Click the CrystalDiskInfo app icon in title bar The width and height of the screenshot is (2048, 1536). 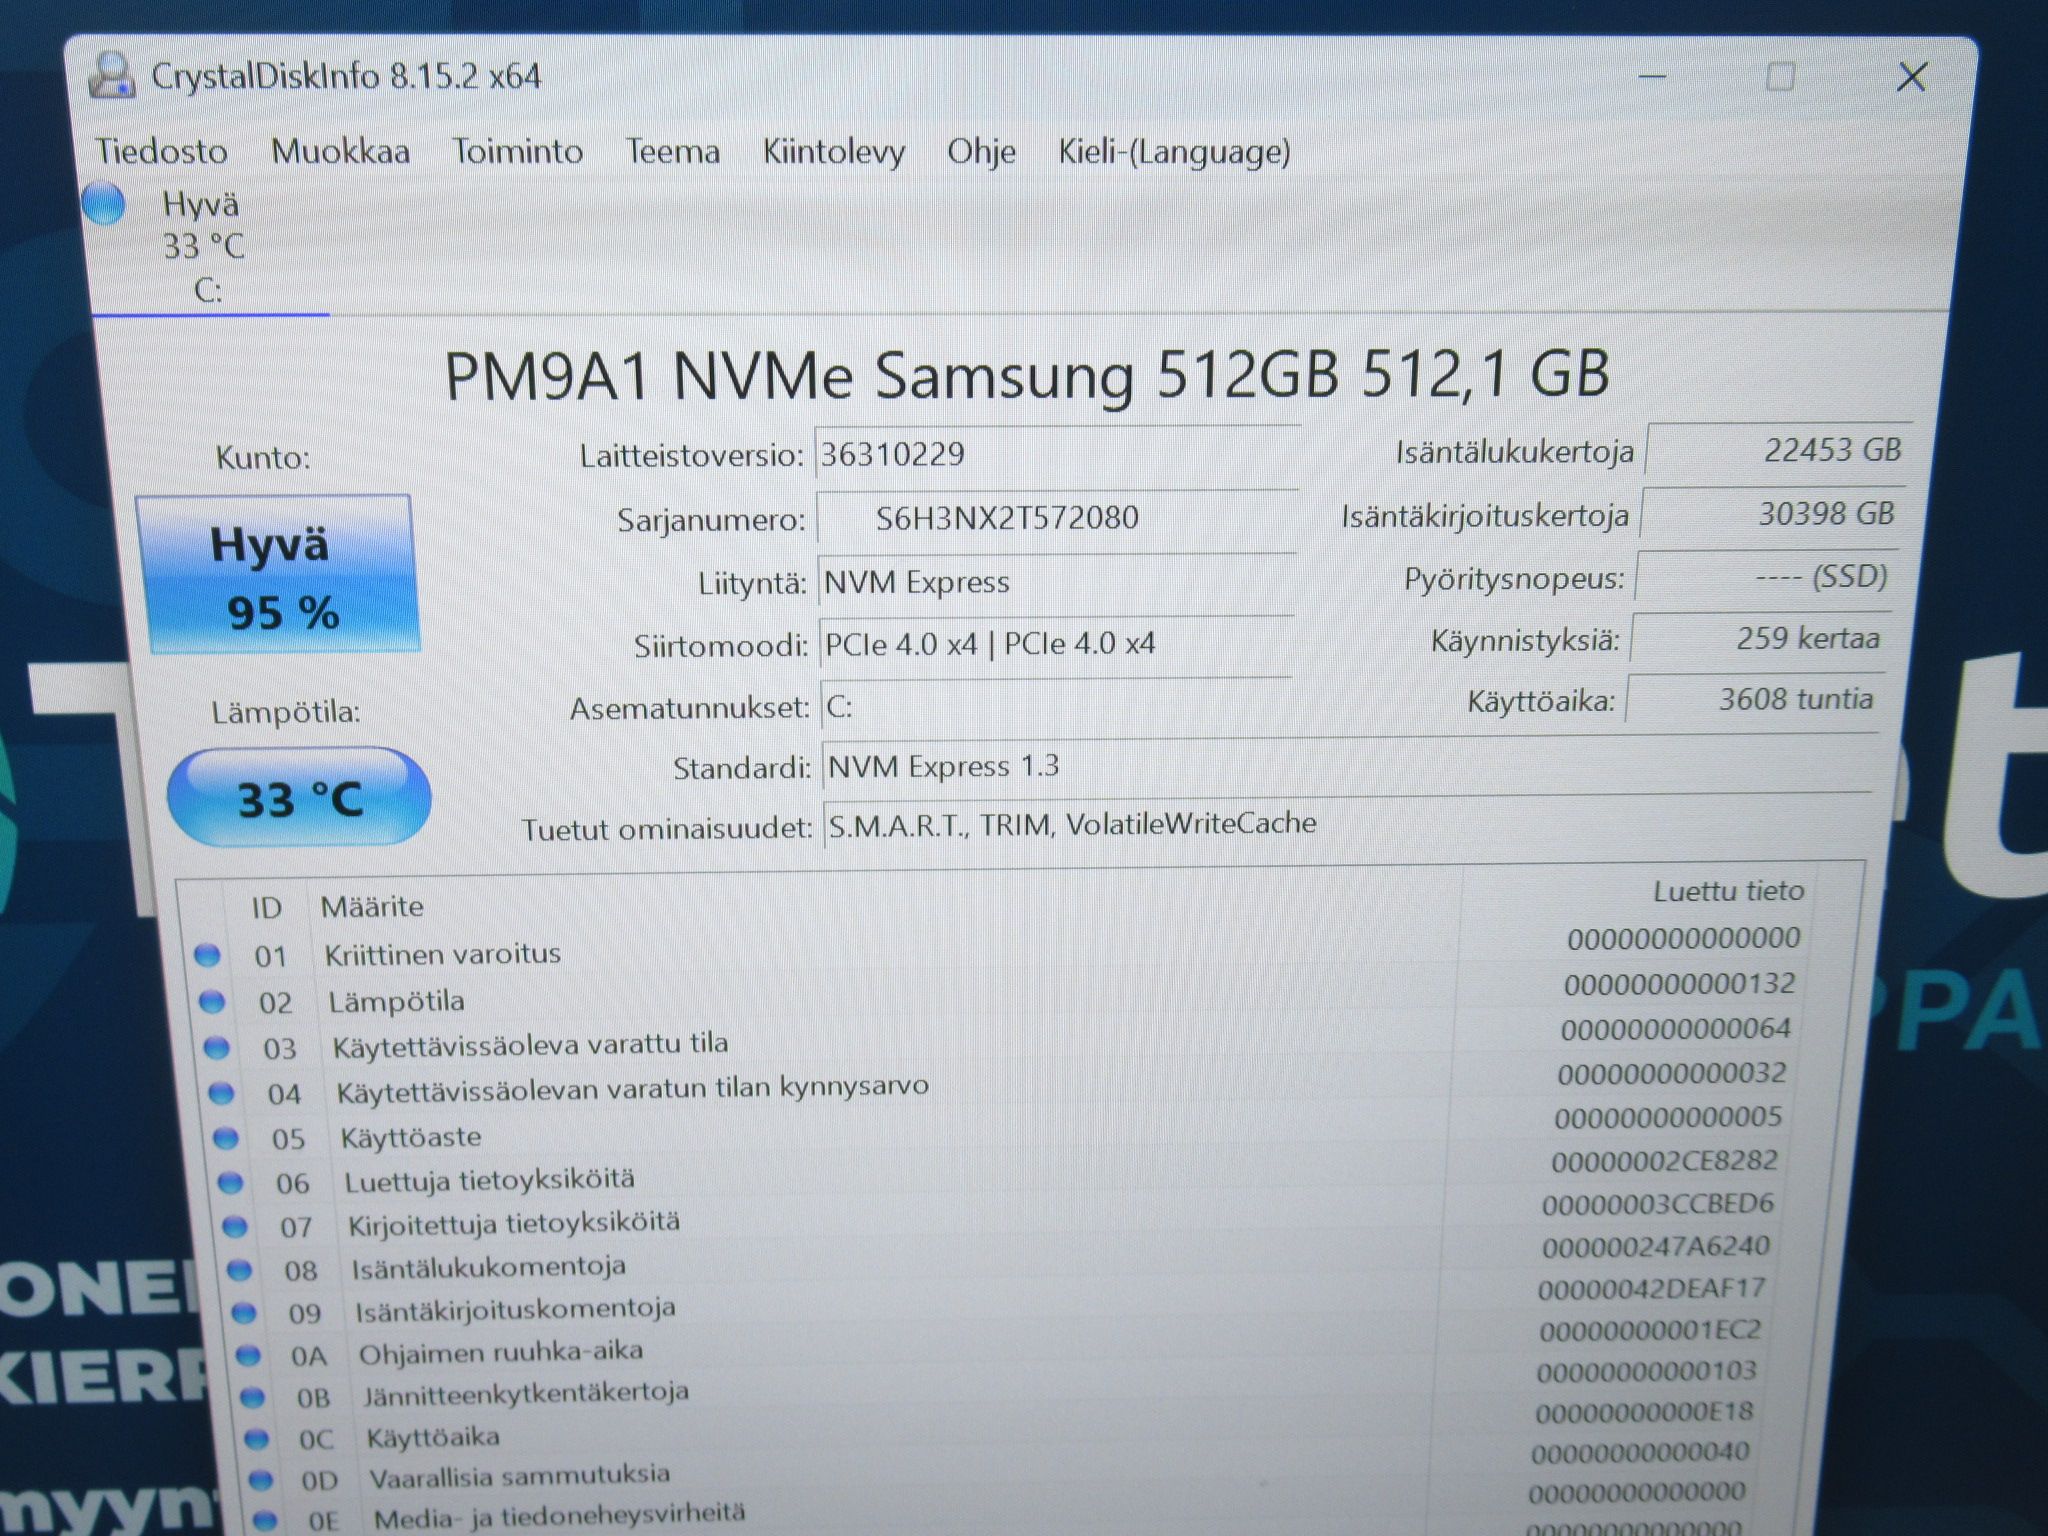[x=111, y=76]
